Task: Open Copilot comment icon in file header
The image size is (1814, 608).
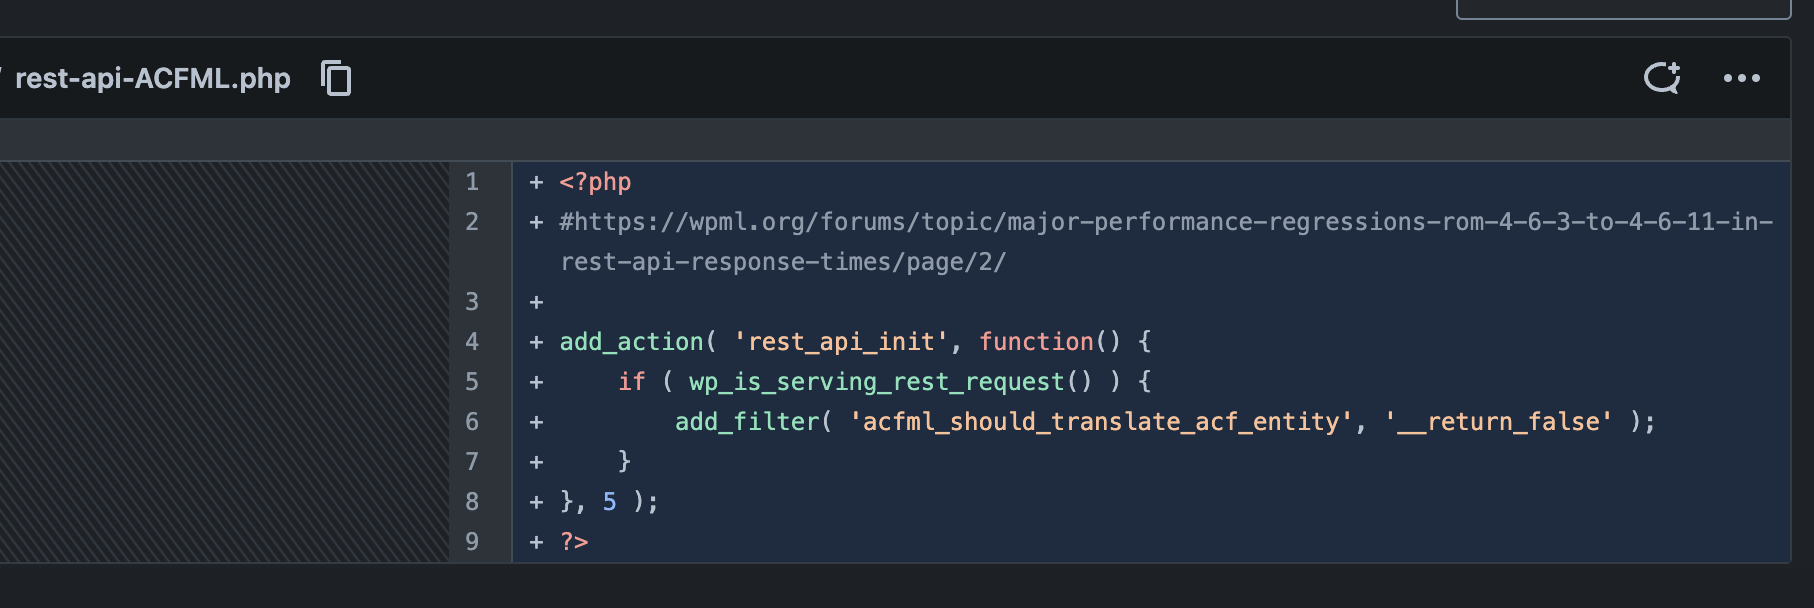Action: tap(1662, 78)
